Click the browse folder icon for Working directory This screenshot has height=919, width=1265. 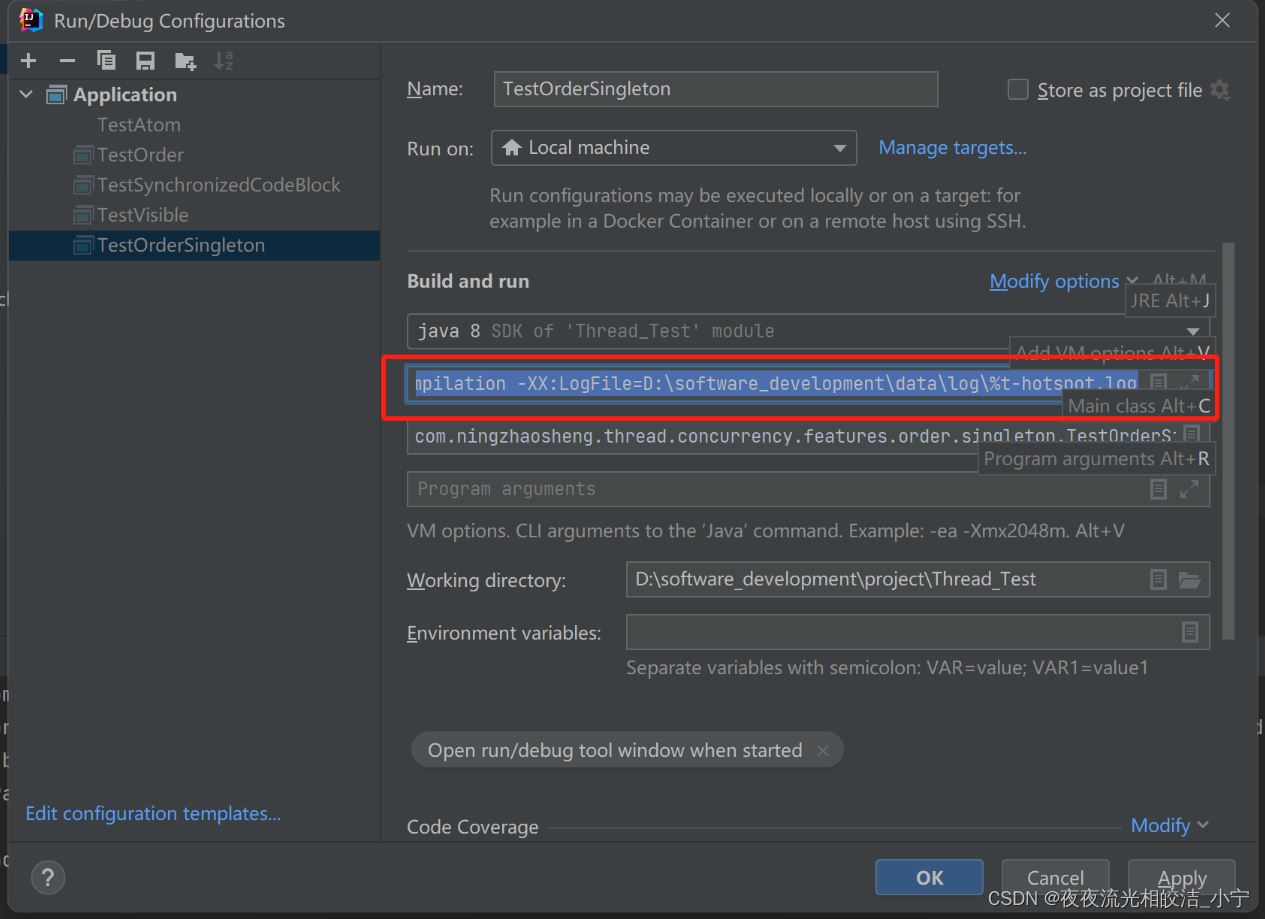[x=1189, y=580]
